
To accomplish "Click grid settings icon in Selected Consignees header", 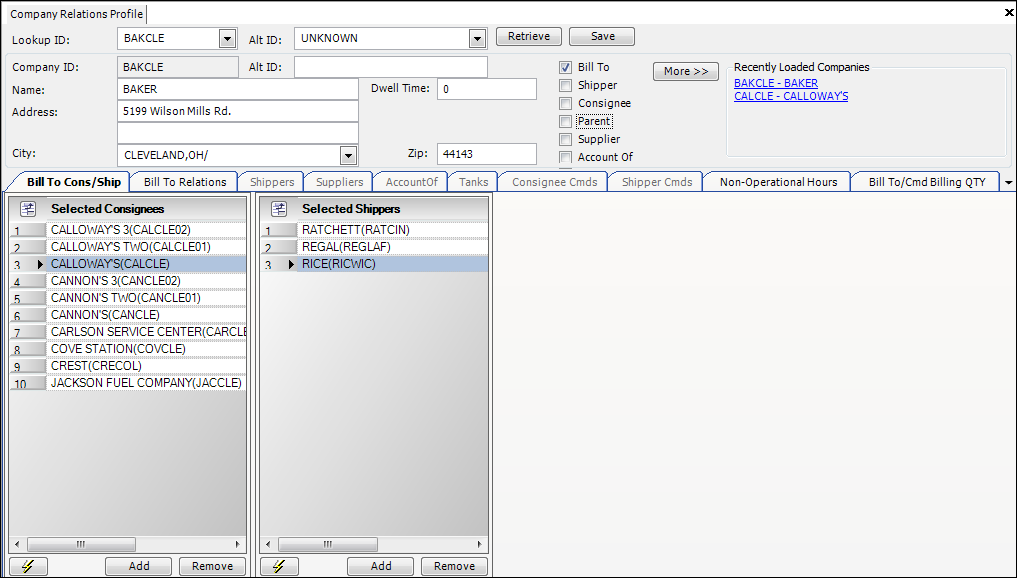I will pyautogui.click(x=28, y=209).
